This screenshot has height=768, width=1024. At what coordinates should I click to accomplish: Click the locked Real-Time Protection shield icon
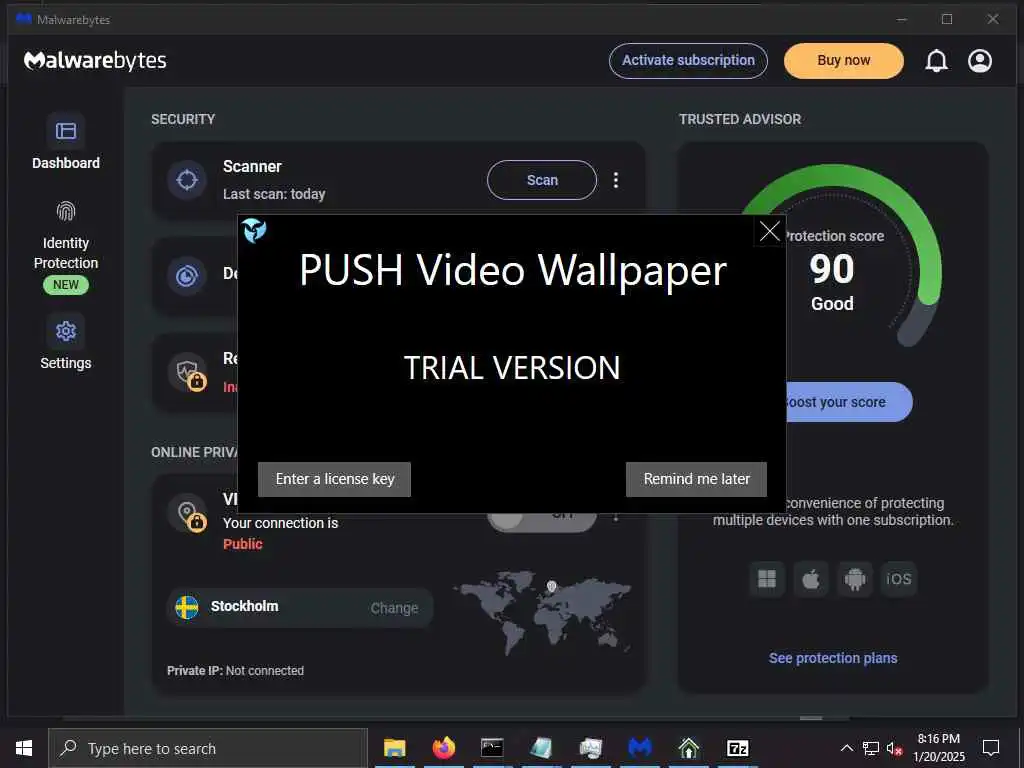[x=188, y=373]
